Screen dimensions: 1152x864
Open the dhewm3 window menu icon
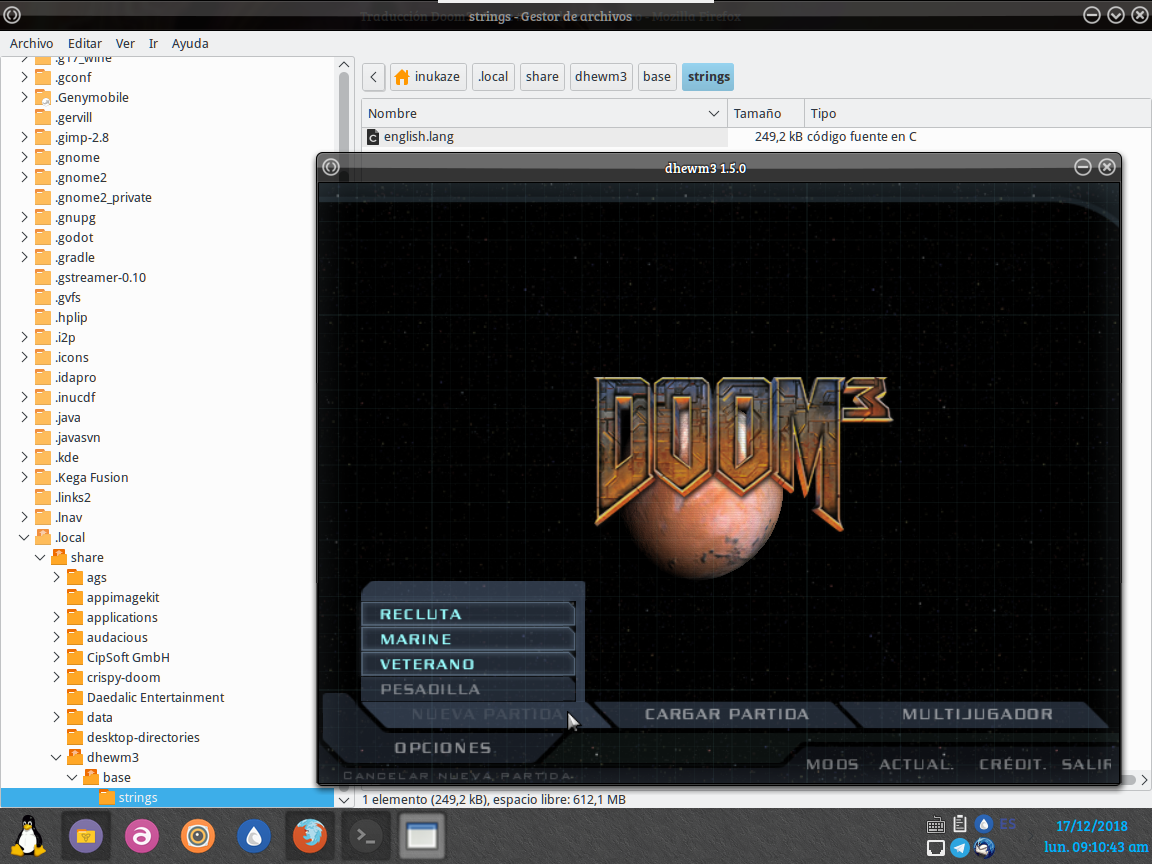click(x=331, y=168)
